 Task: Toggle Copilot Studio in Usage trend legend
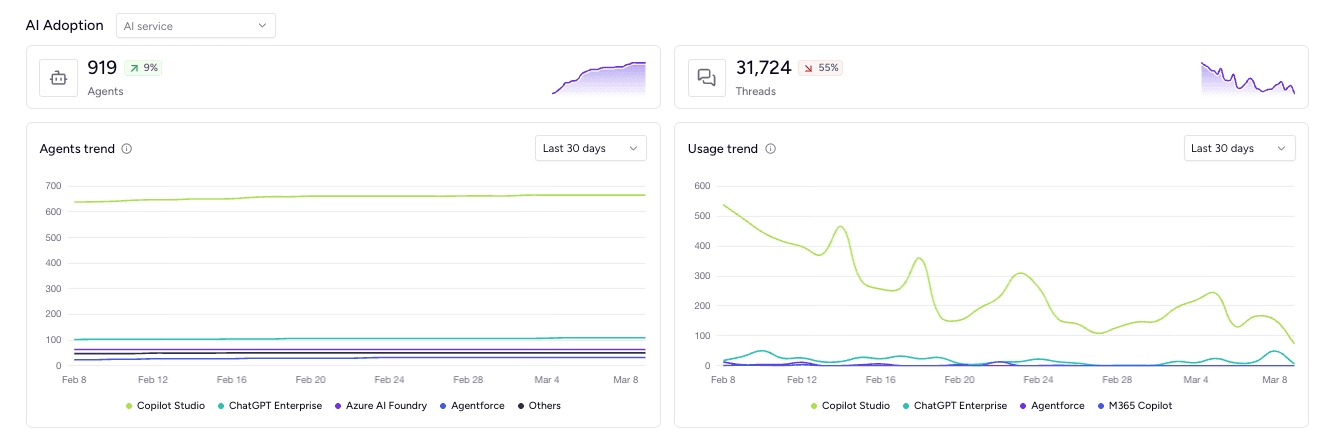point(850,406)
